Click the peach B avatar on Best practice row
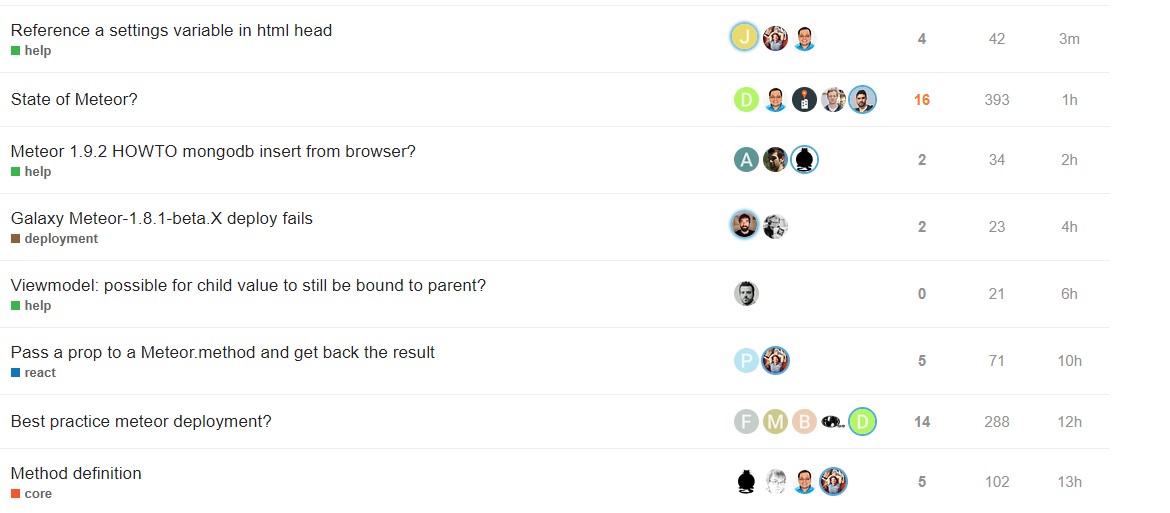 pyautogui.click(x=804, y=422)
